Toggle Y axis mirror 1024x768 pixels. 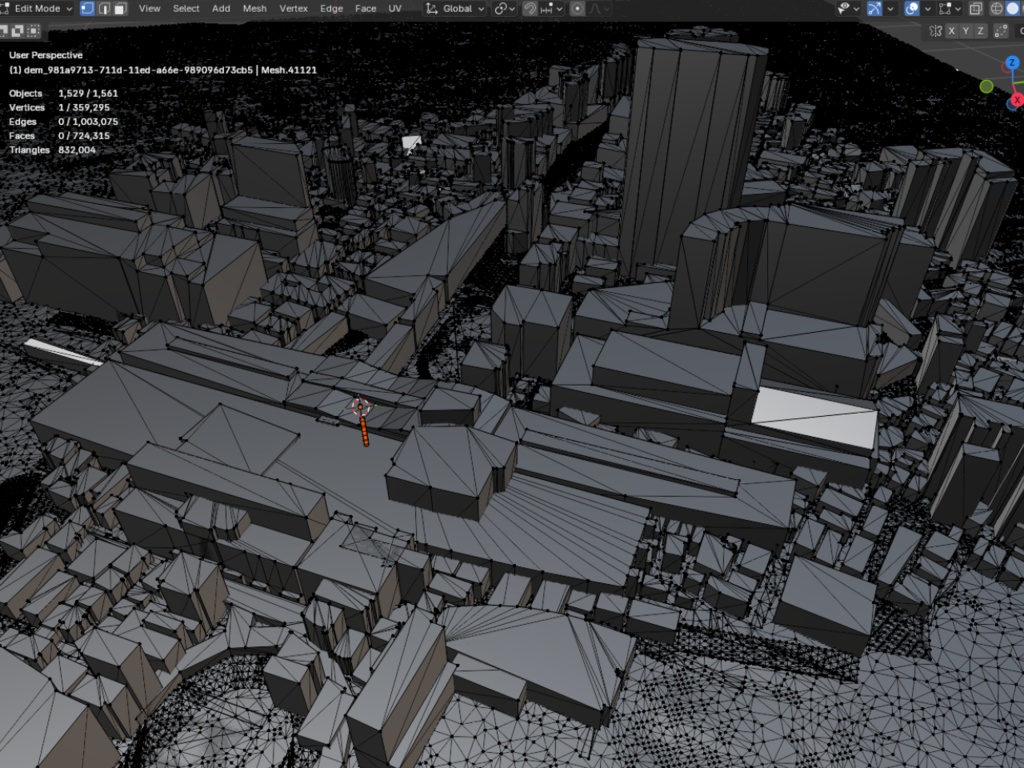click(966, 31)
